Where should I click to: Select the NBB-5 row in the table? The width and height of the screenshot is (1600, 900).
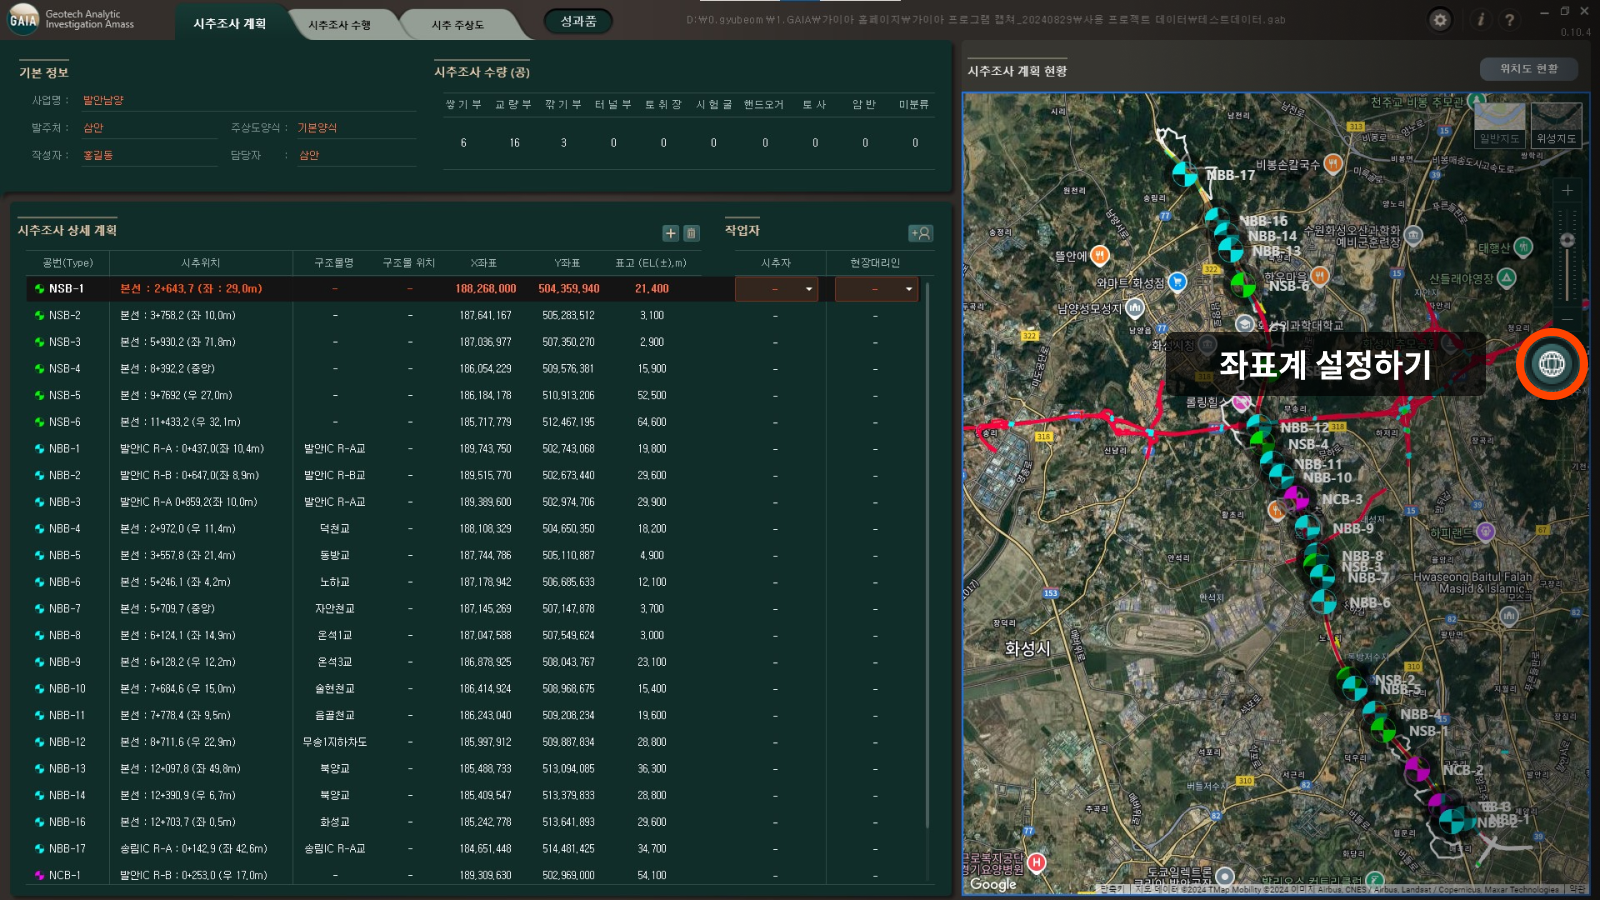tap(65, 555)
